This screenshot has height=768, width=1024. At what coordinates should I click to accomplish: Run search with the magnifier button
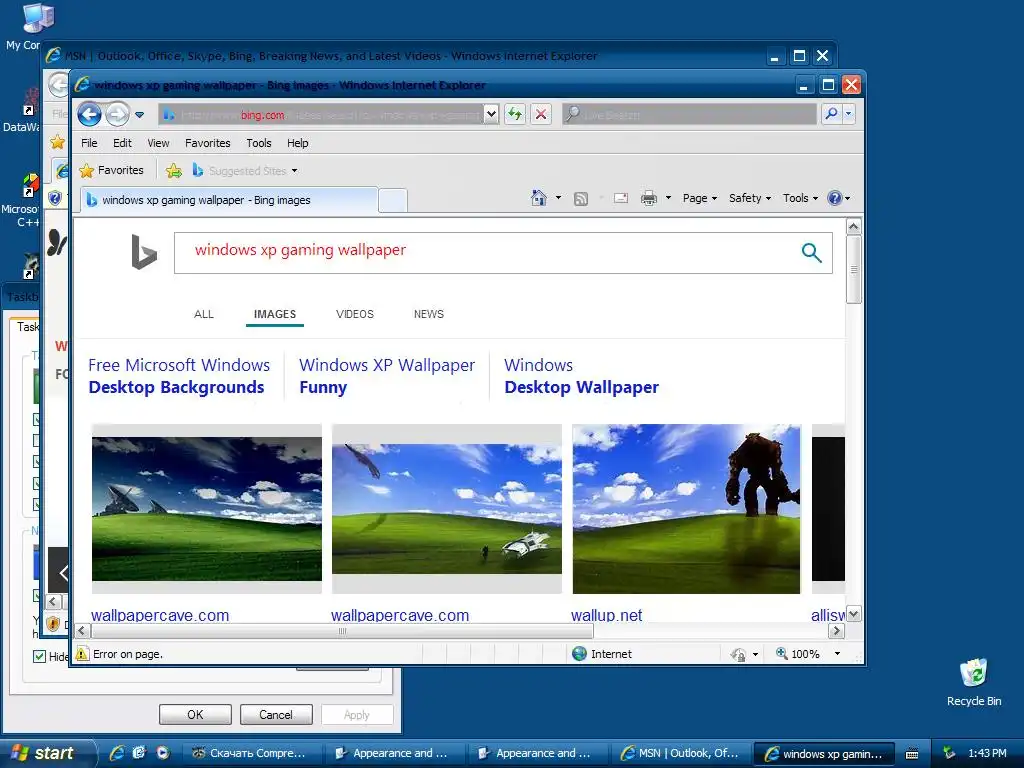click(831, 114)
